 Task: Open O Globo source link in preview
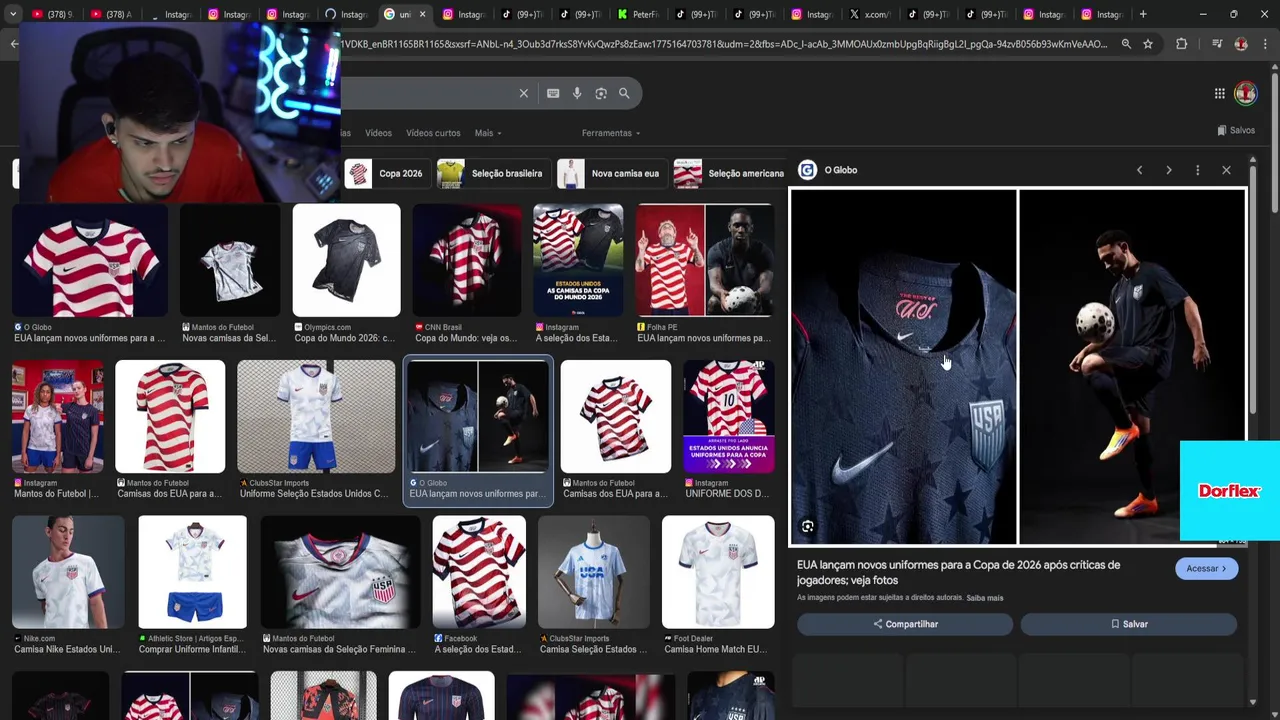(828, 170)
